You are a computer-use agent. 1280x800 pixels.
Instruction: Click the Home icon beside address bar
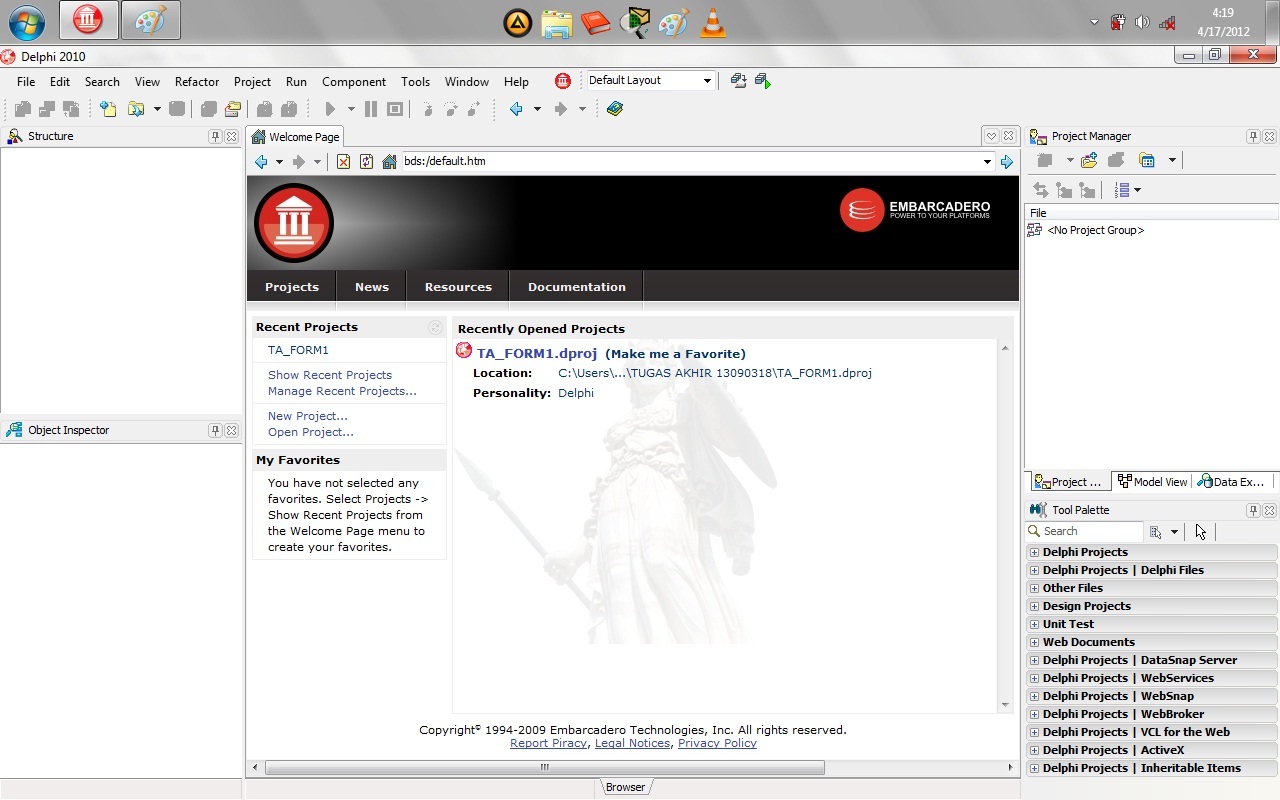tap(390, 162)
